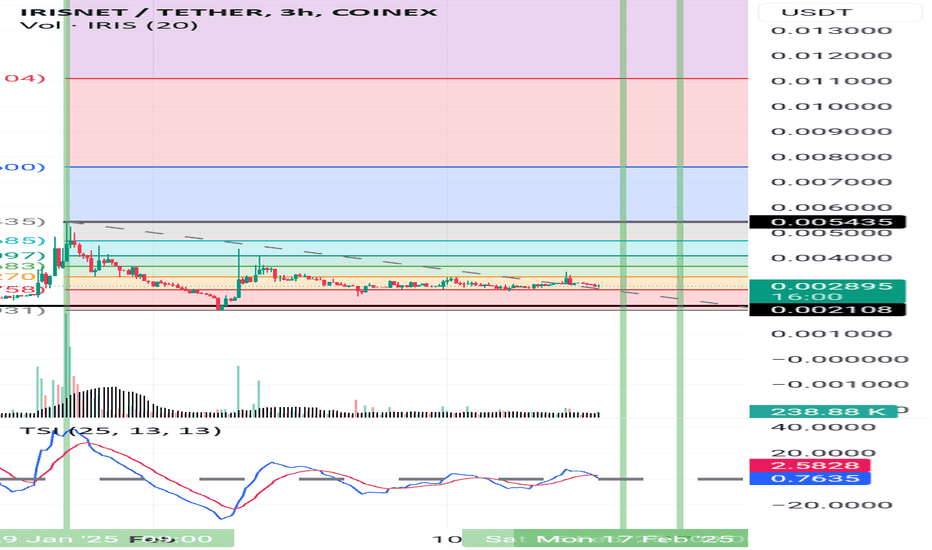Click the 0.007000 price scale label

click(x=832, y=182)
